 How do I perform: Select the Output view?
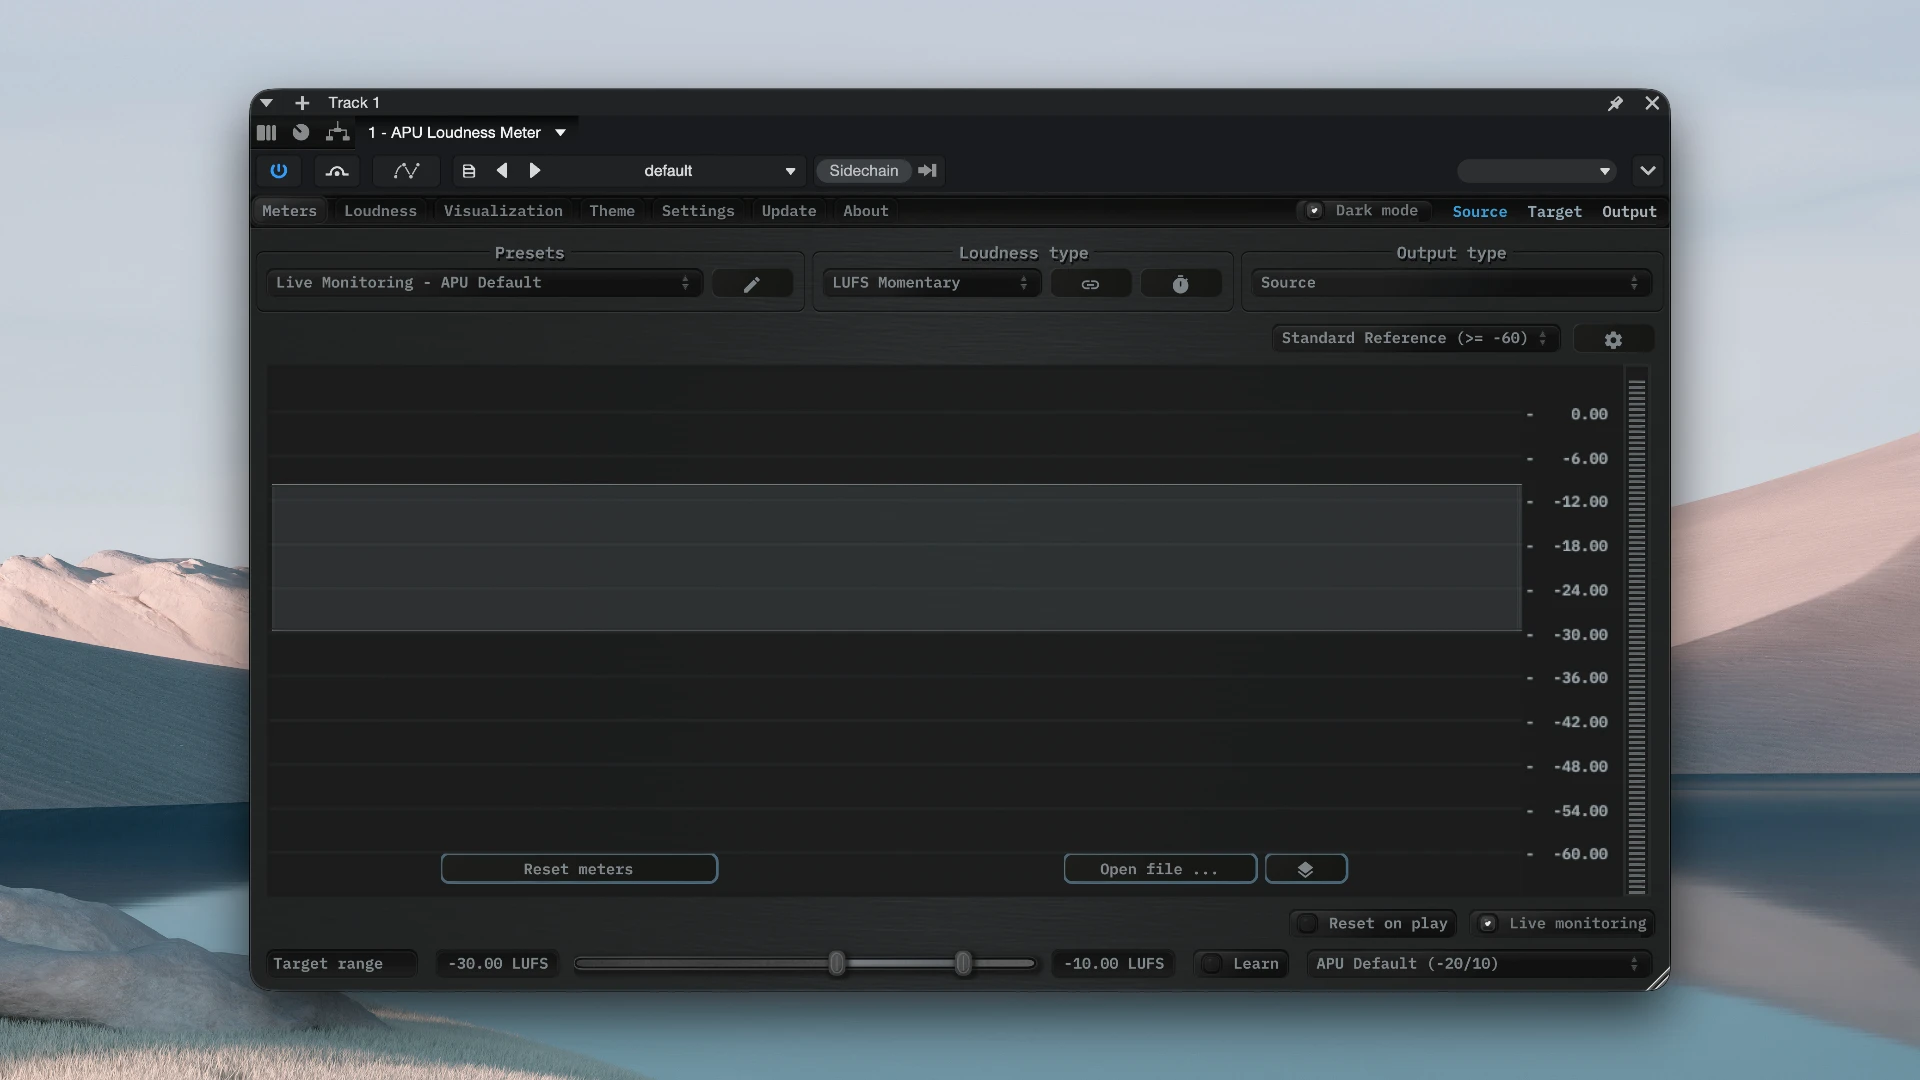pyautogui.click(x=1629, y=212)
